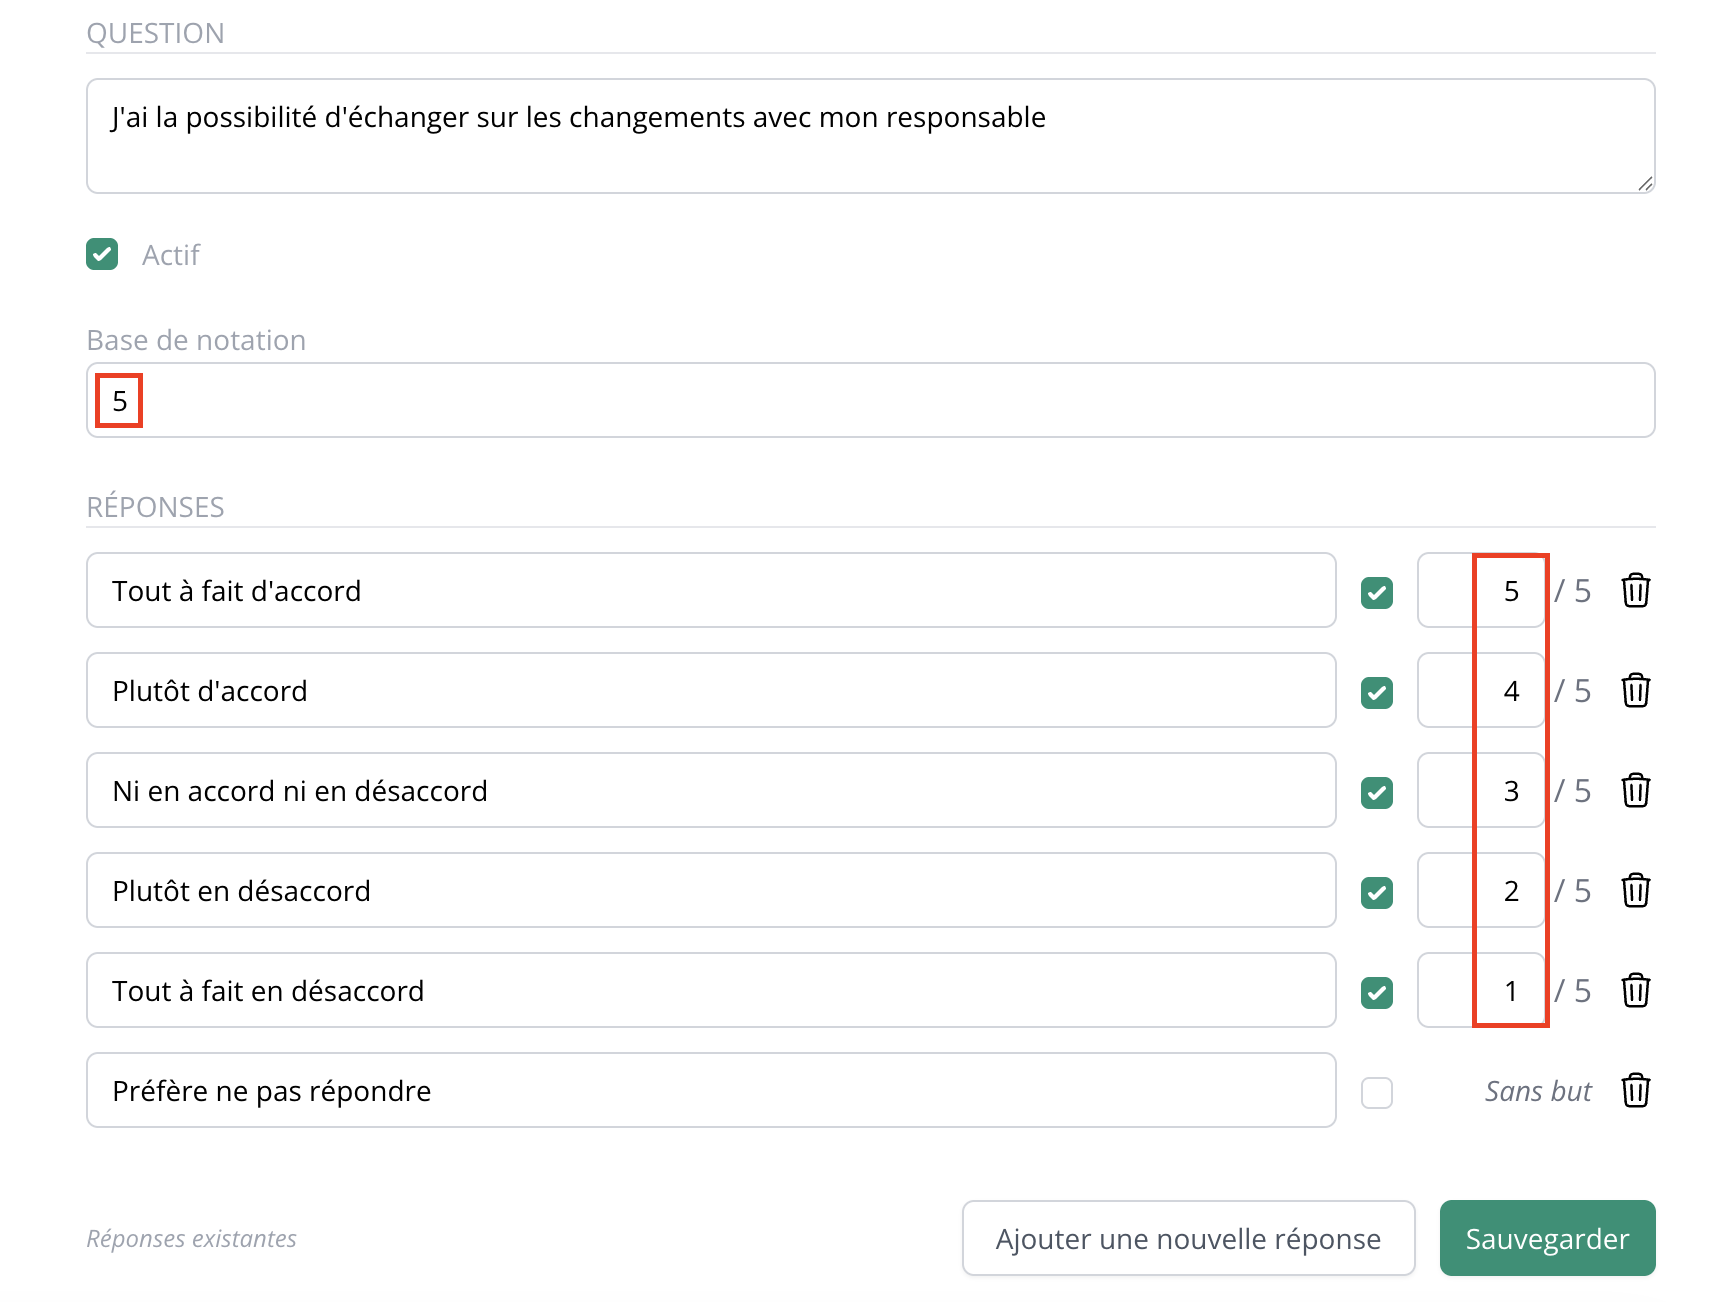Delete the answer "Tout à fait d'accord"
Screen dimensions: 1714x1302
1636,590
